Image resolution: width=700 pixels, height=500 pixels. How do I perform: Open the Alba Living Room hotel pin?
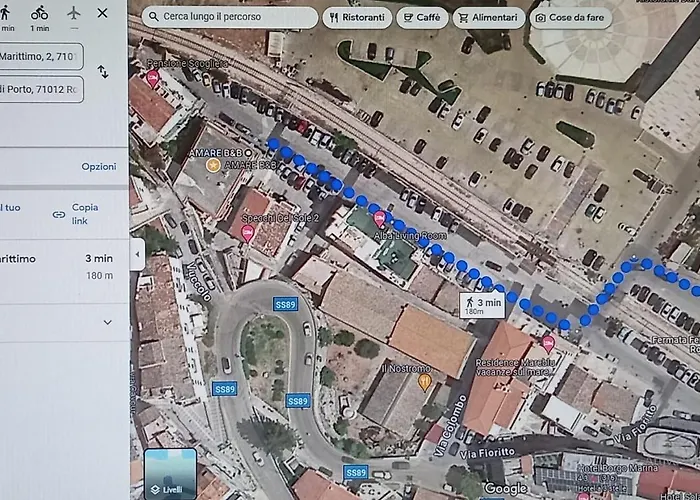coord(379,219)
